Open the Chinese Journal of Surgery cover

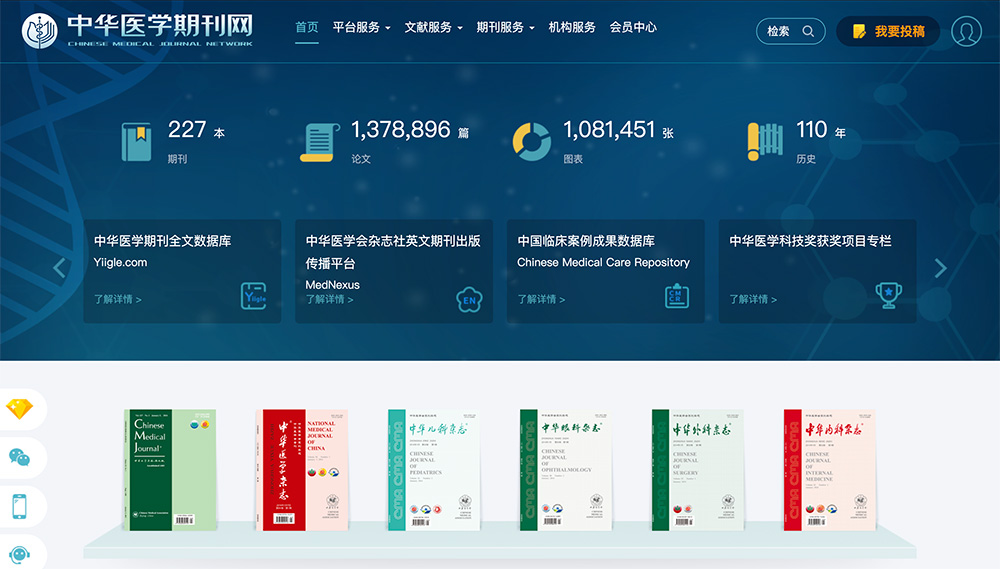tap(698, 470)
